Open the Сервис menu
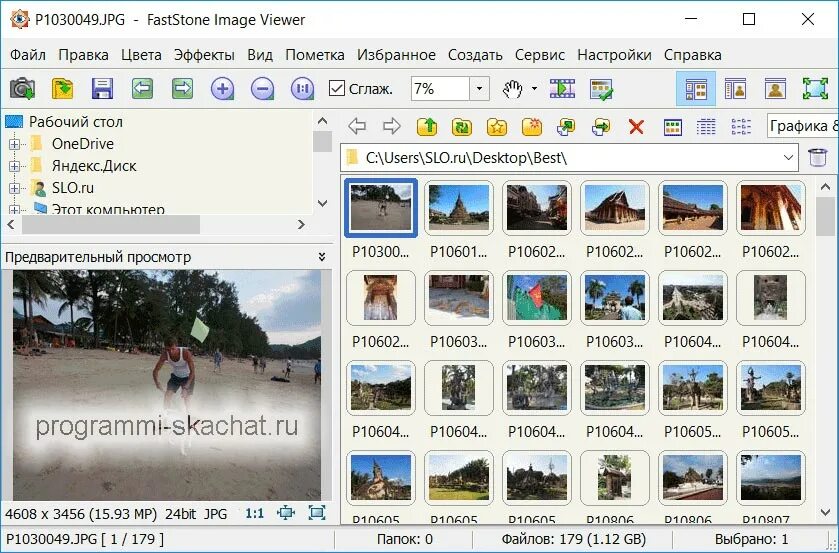839x553 pixels. coord(540,55)
